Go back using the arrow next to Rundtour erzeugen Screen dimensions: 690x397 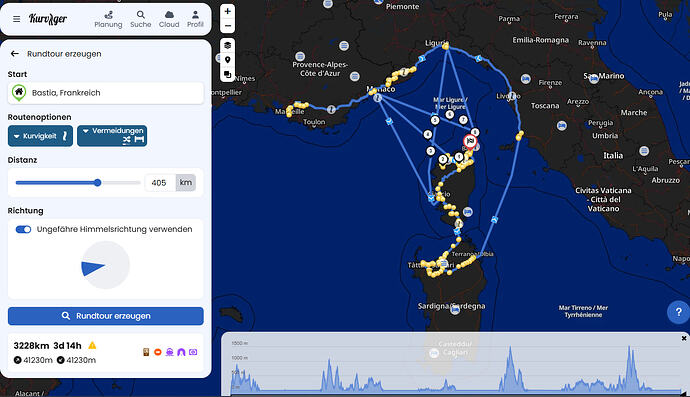15,54
